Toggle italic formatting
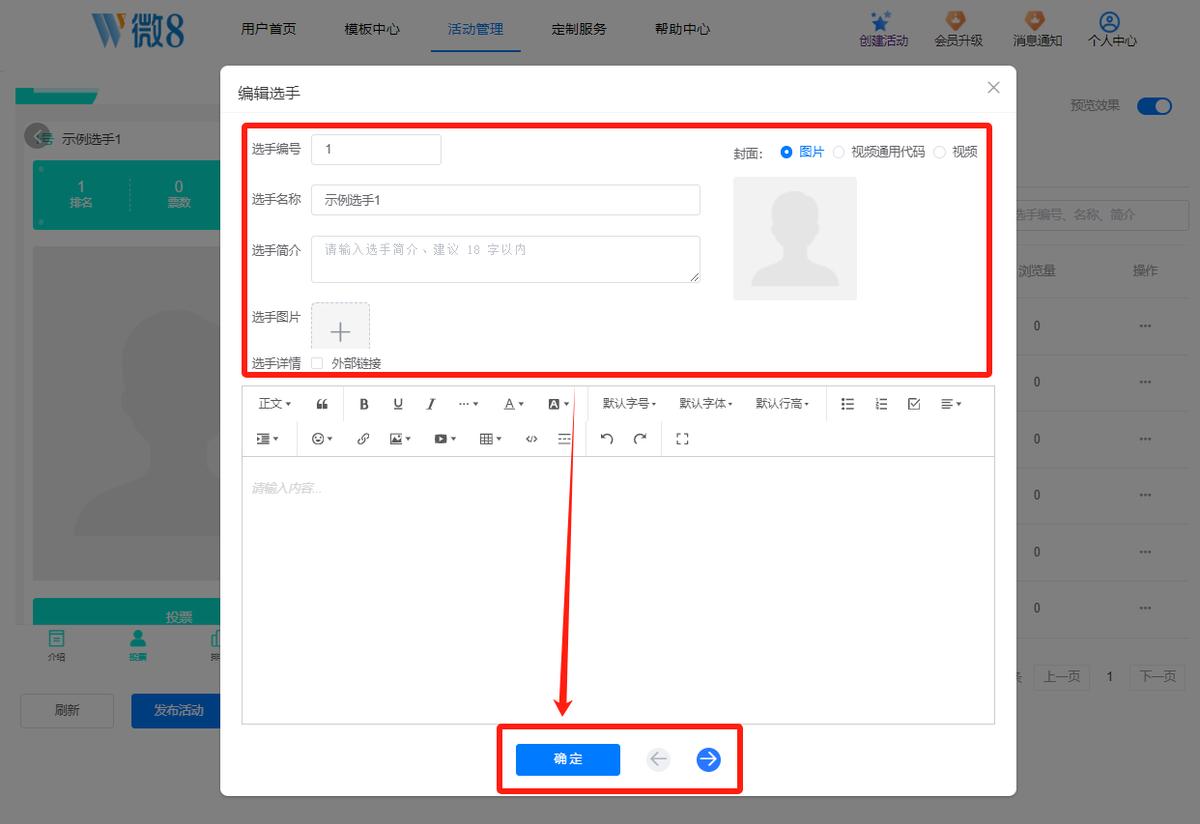Image resolution: width=1200 pixels, height=824 pixels. 431,404
